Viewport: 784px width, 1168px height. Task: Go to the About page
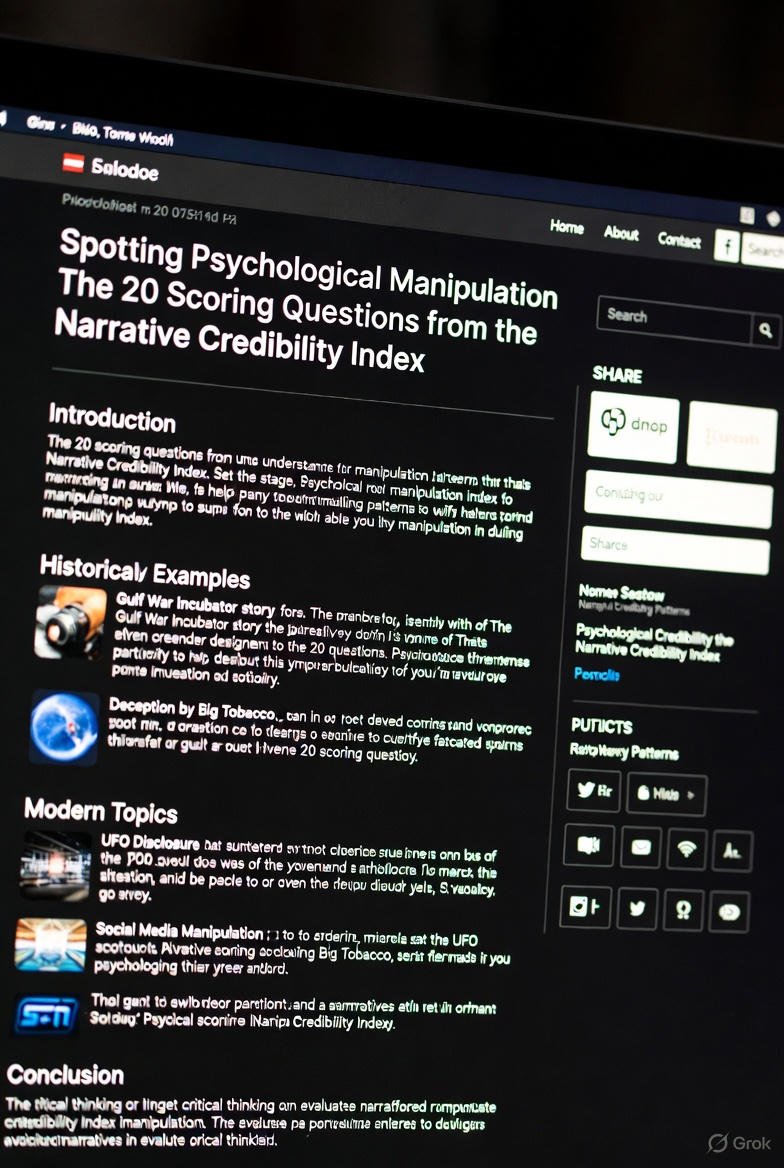click(620, 233)
